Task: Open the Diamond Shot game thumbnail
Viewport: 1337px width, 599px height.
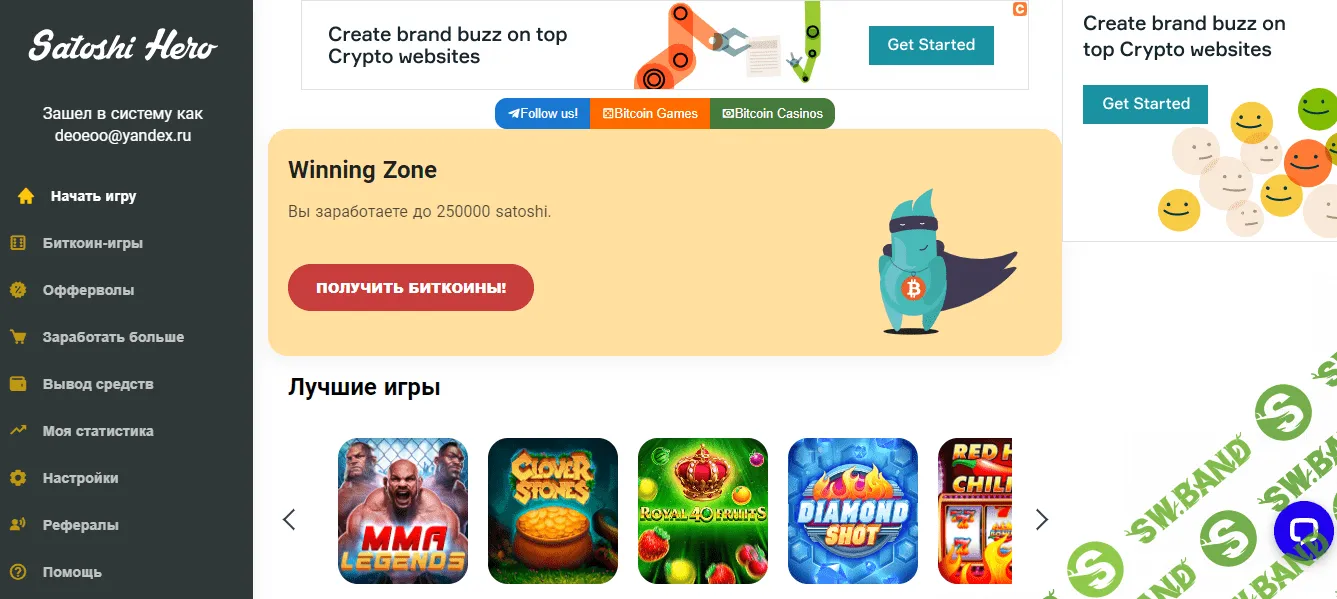Action: tap(853, 511)
